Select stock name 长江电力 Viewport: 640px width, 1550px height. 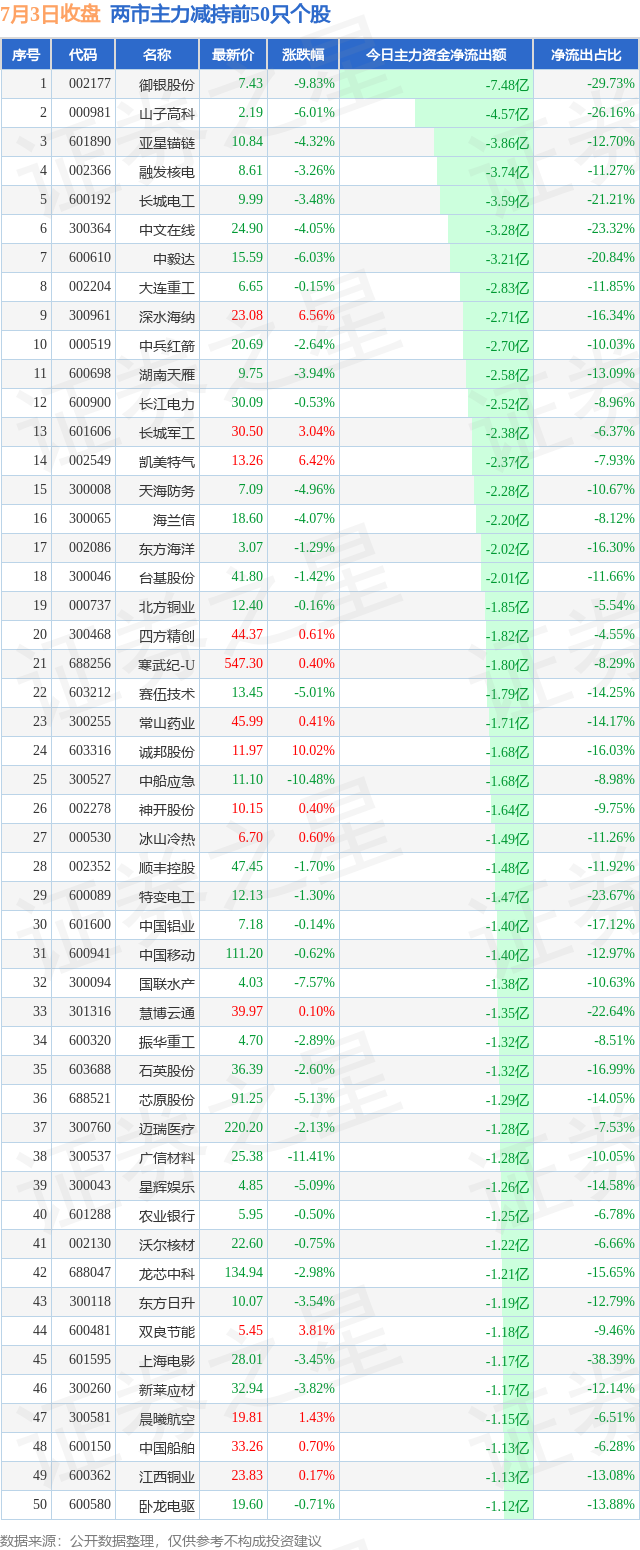[167, 403]
